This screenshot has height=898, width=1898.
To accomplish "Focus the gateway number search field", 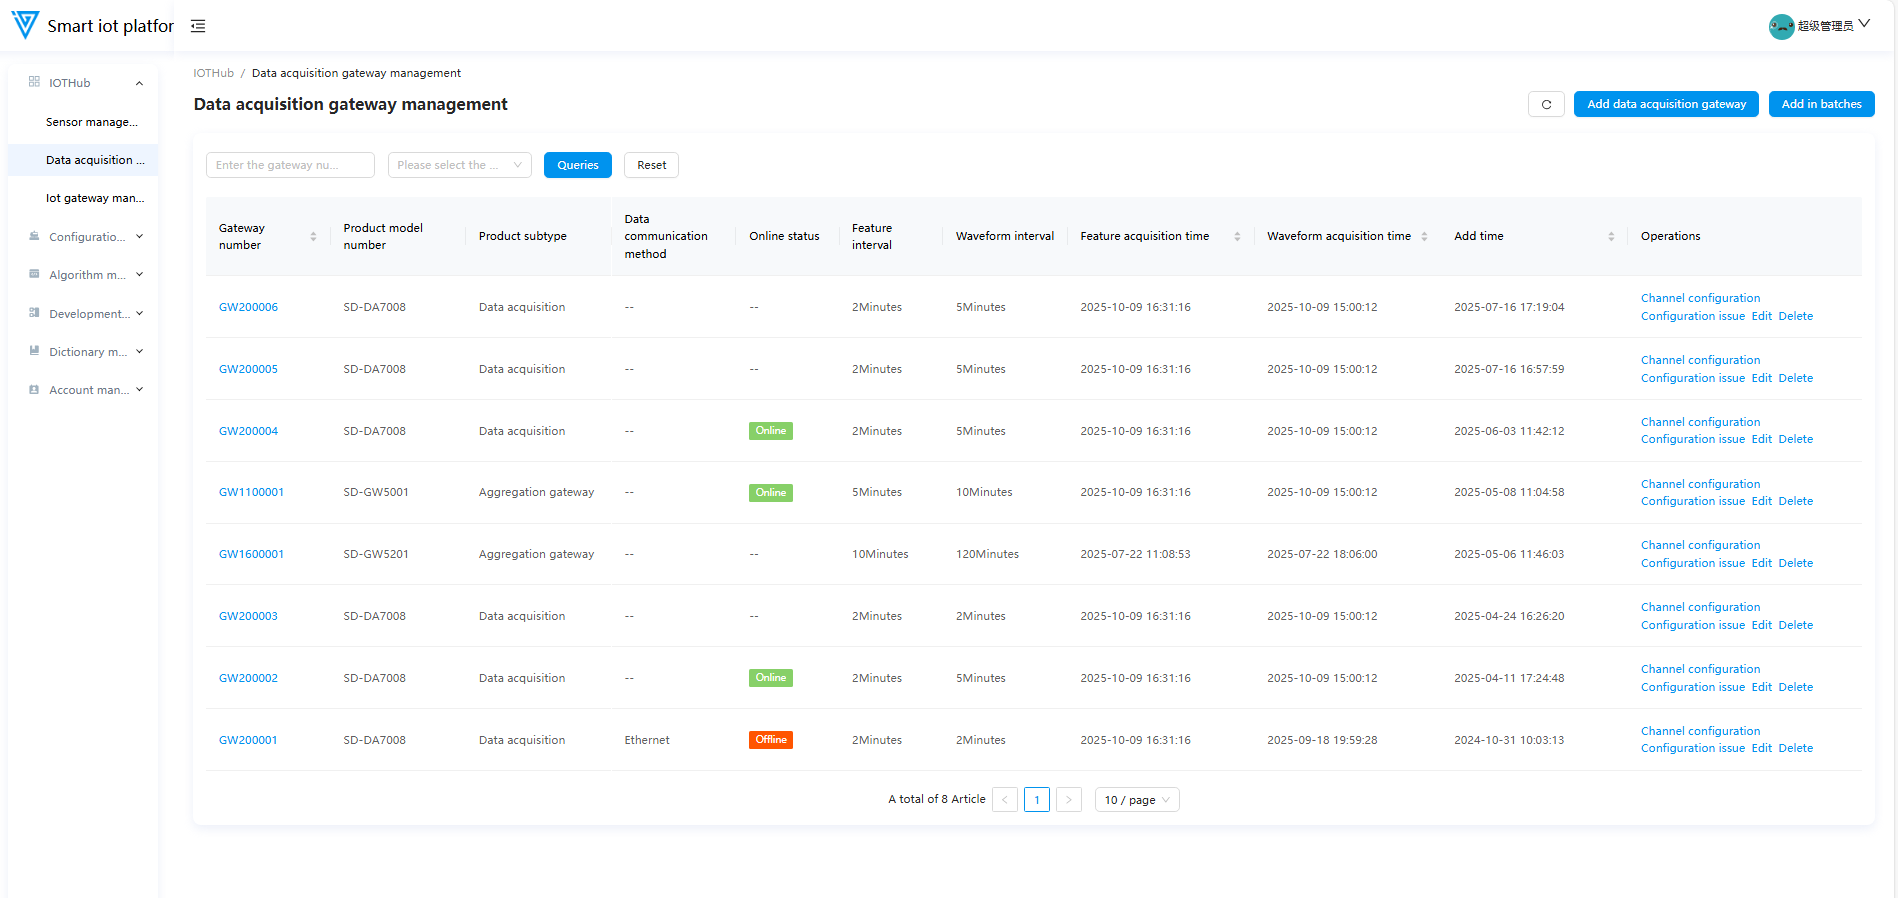I will (x=290, y=165).
